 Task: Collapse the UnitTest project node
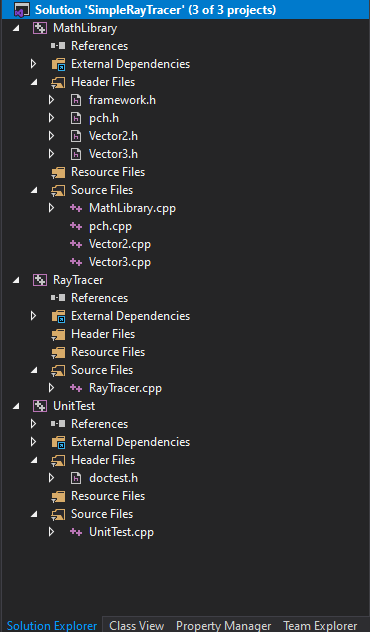tap(16, 406)
